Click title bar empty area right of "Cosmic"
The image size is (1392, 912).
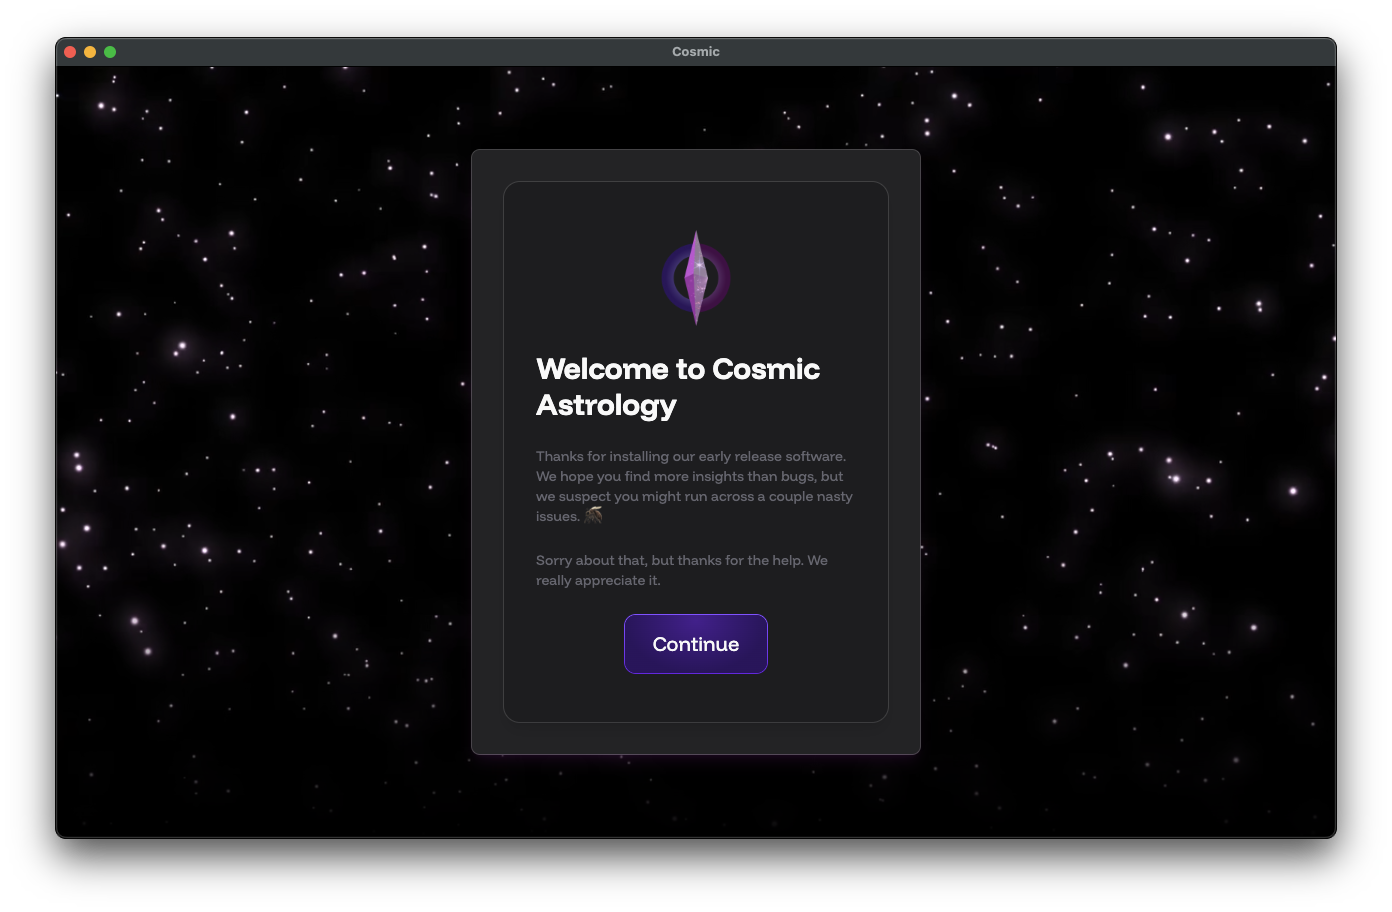(1000, 52)
